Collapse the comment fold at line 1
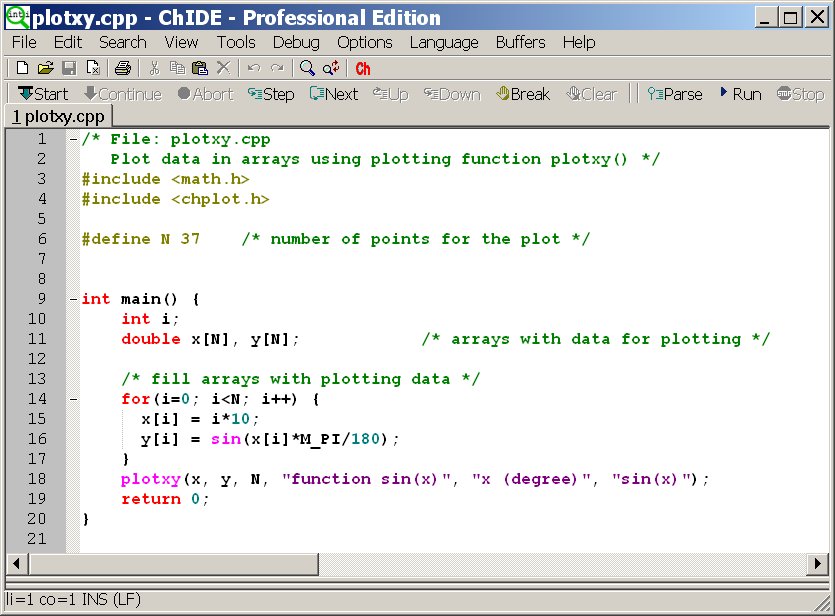Screen dimensions: 835x616 (x=73, y=139)
